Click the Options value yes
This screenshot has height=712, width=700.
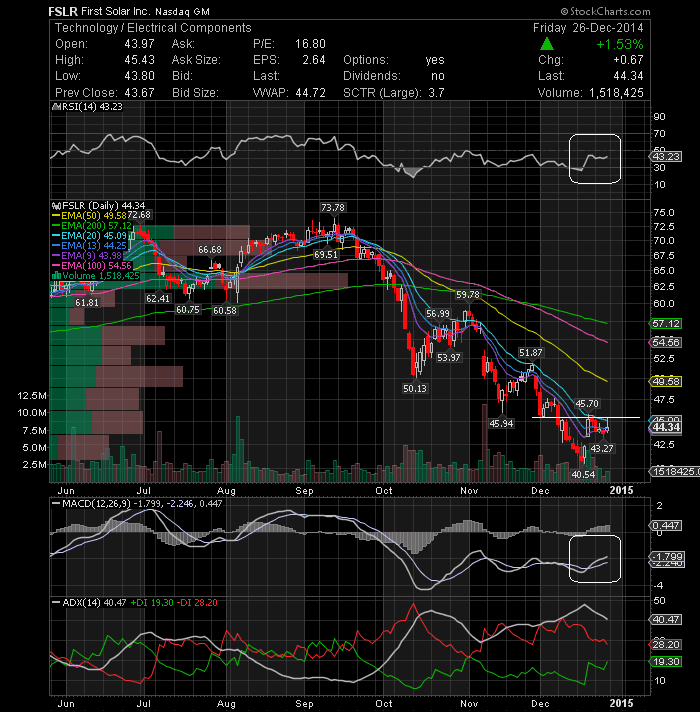click(x=435, y=60)
